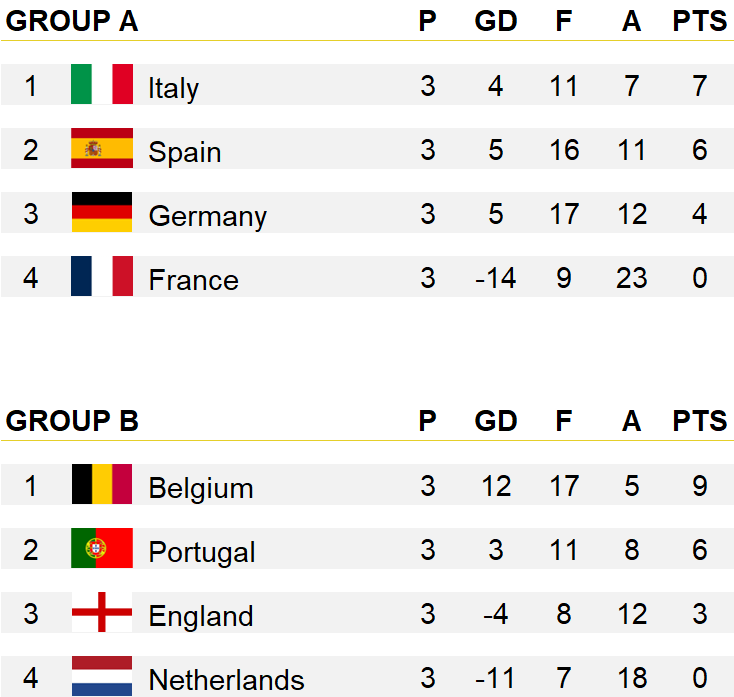This screenshot has width=734, height=697.
Task: Click the France flag icon
Action: click(102, 276)
